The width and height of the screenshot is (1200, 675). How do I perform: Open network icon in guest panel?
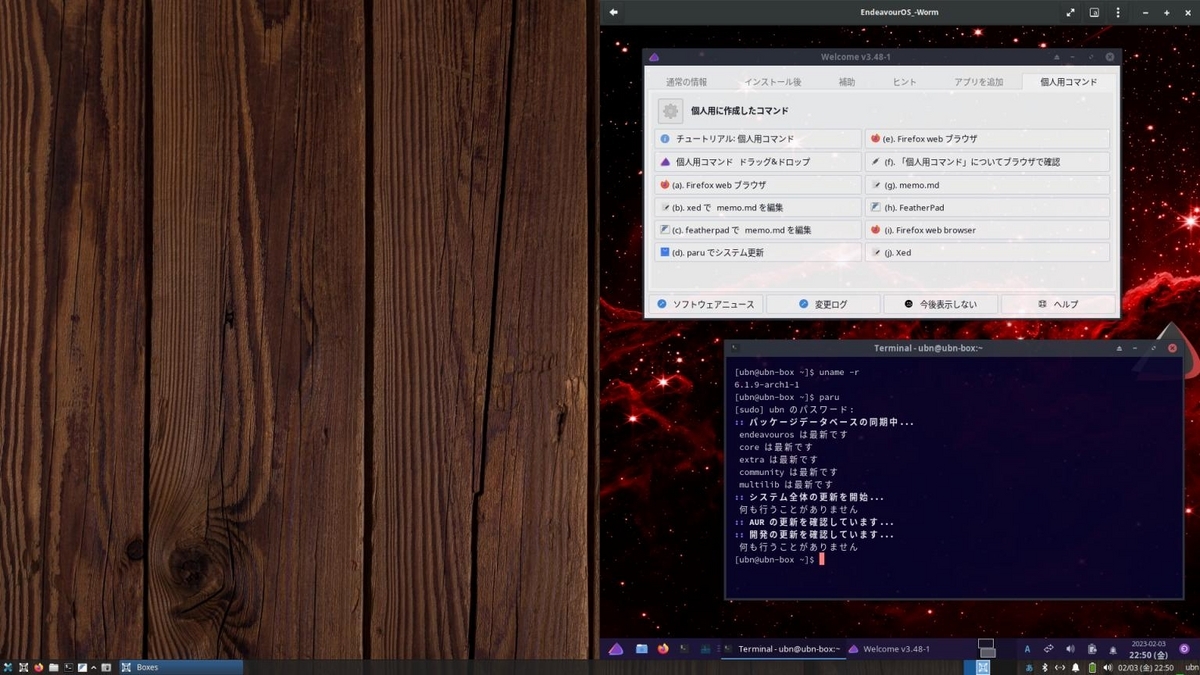1048,649
